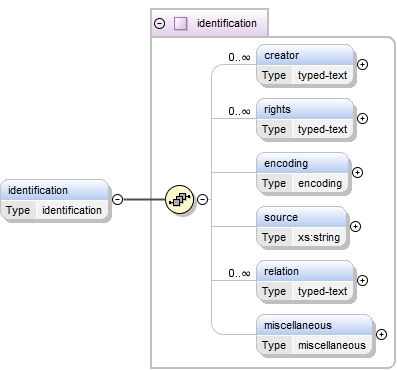This screenshot has height=370, width=397.
Task: Collapse the identification complex type header
Action: tap(160, 24)
